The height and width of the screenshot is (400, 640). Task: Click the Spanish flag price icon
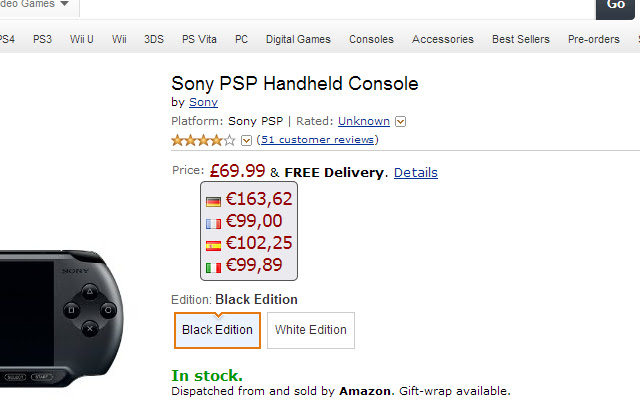[213, 246]
